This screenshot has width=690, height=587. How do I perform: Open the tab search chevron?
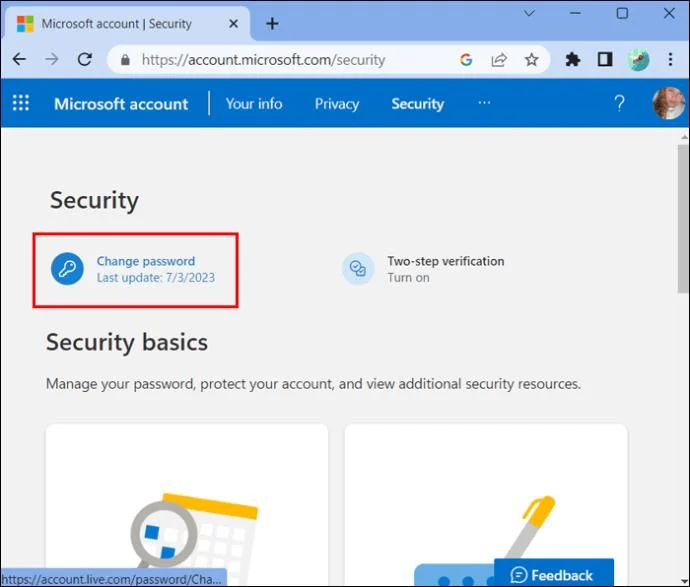click(x=529, y=13)
